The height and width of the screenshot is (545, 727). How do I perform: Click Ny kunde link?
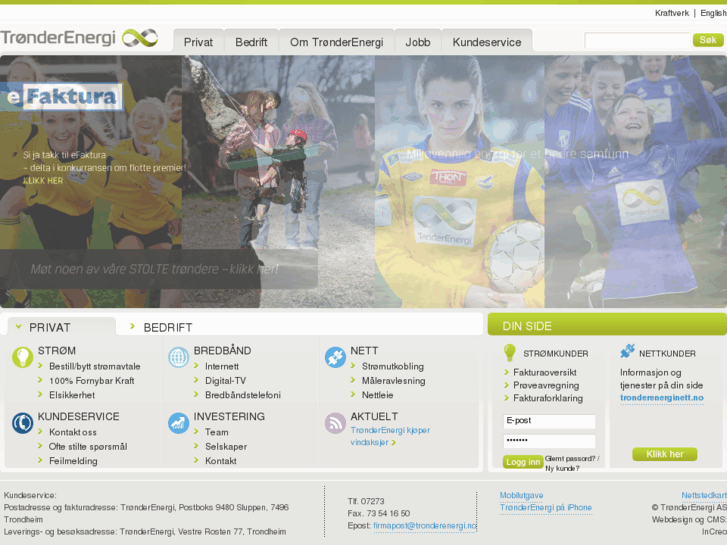click(x=562, y=468)
